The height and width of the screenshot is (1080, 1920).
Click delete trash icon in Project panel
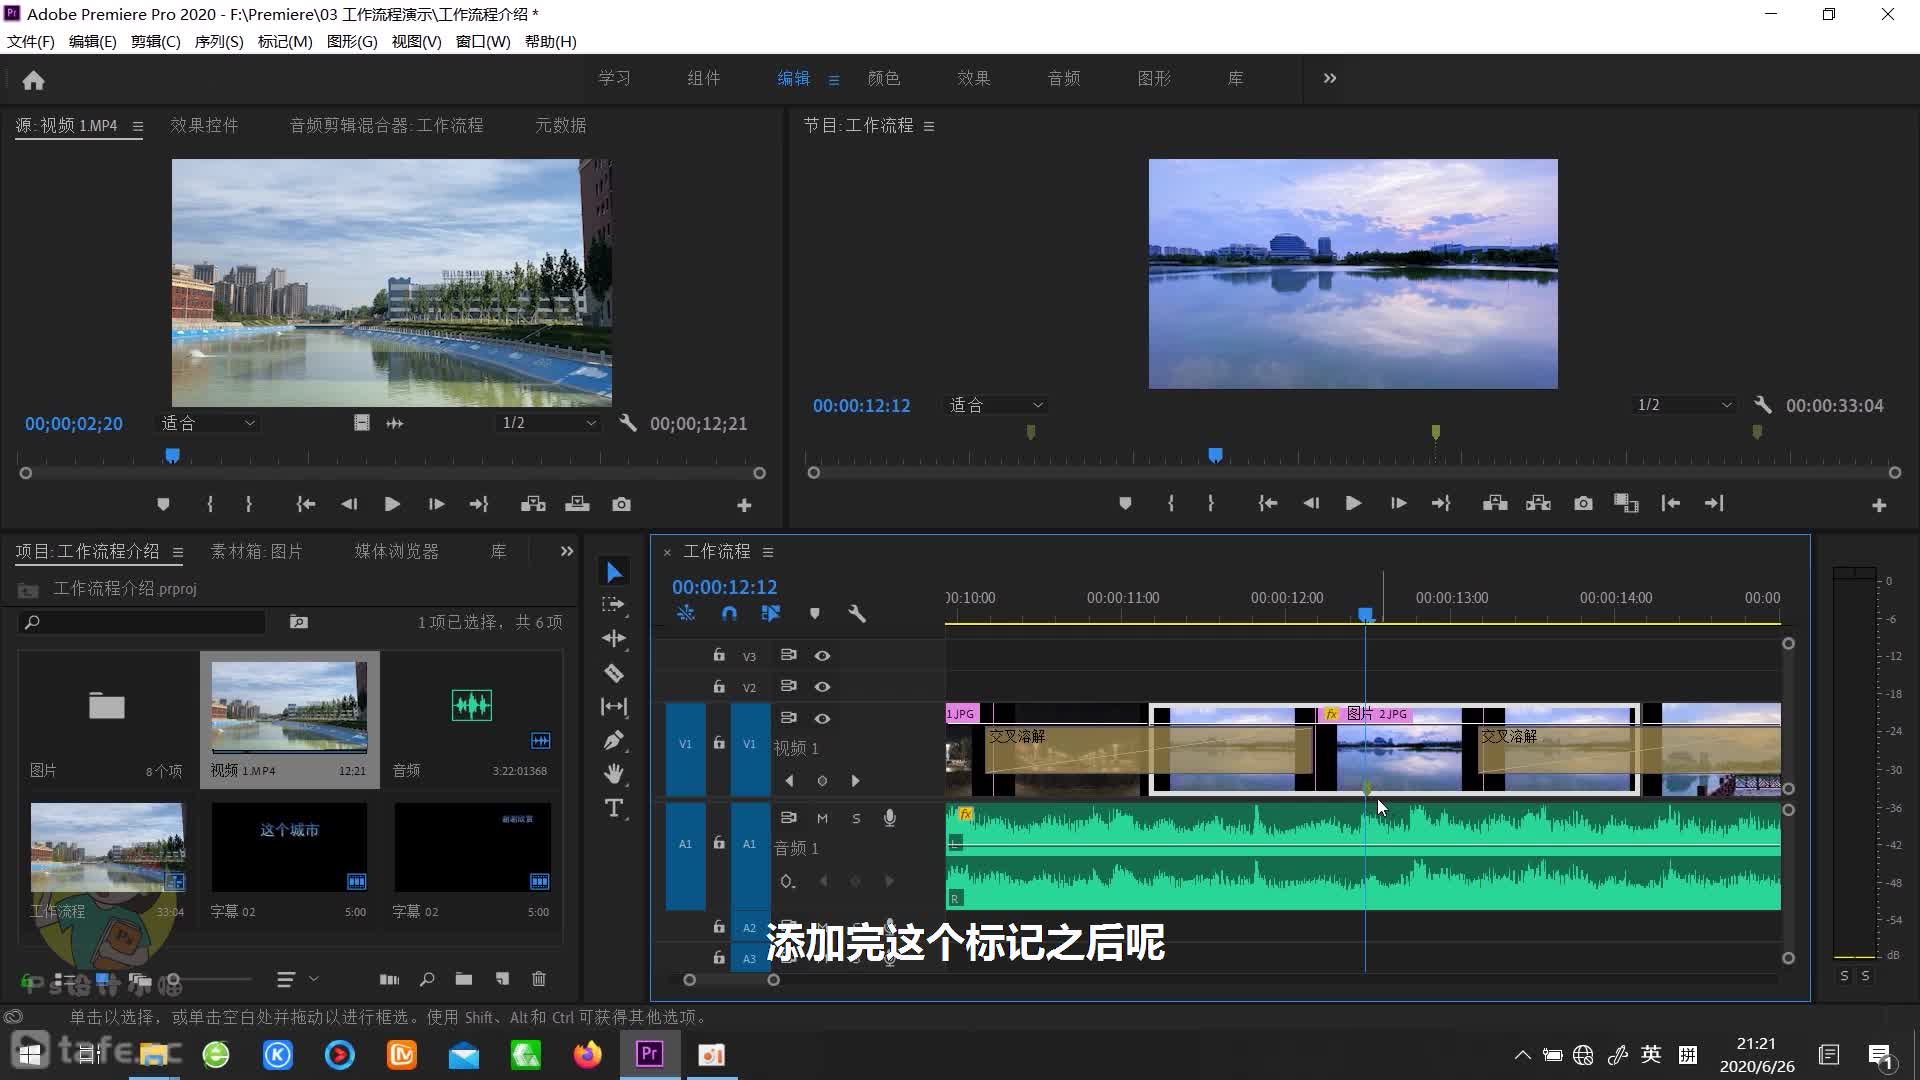click(539, 979)
